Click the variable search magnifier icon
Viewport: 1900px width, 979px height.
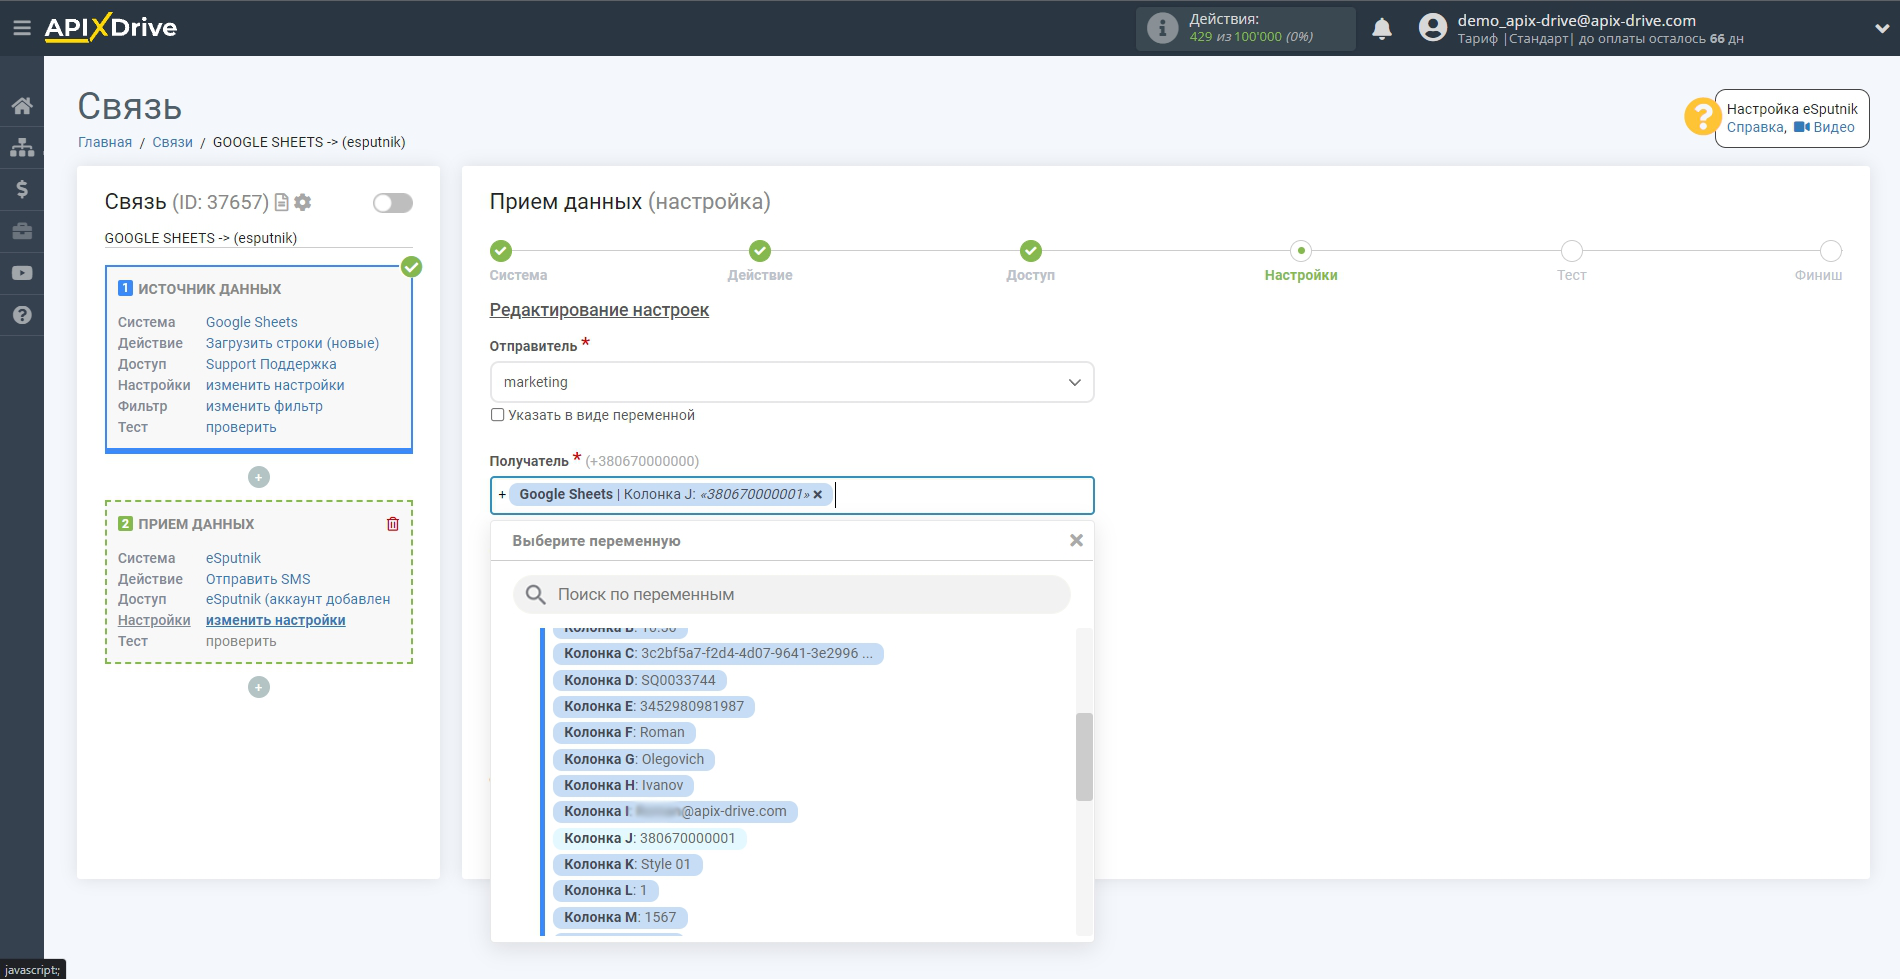tap(536, 594)
